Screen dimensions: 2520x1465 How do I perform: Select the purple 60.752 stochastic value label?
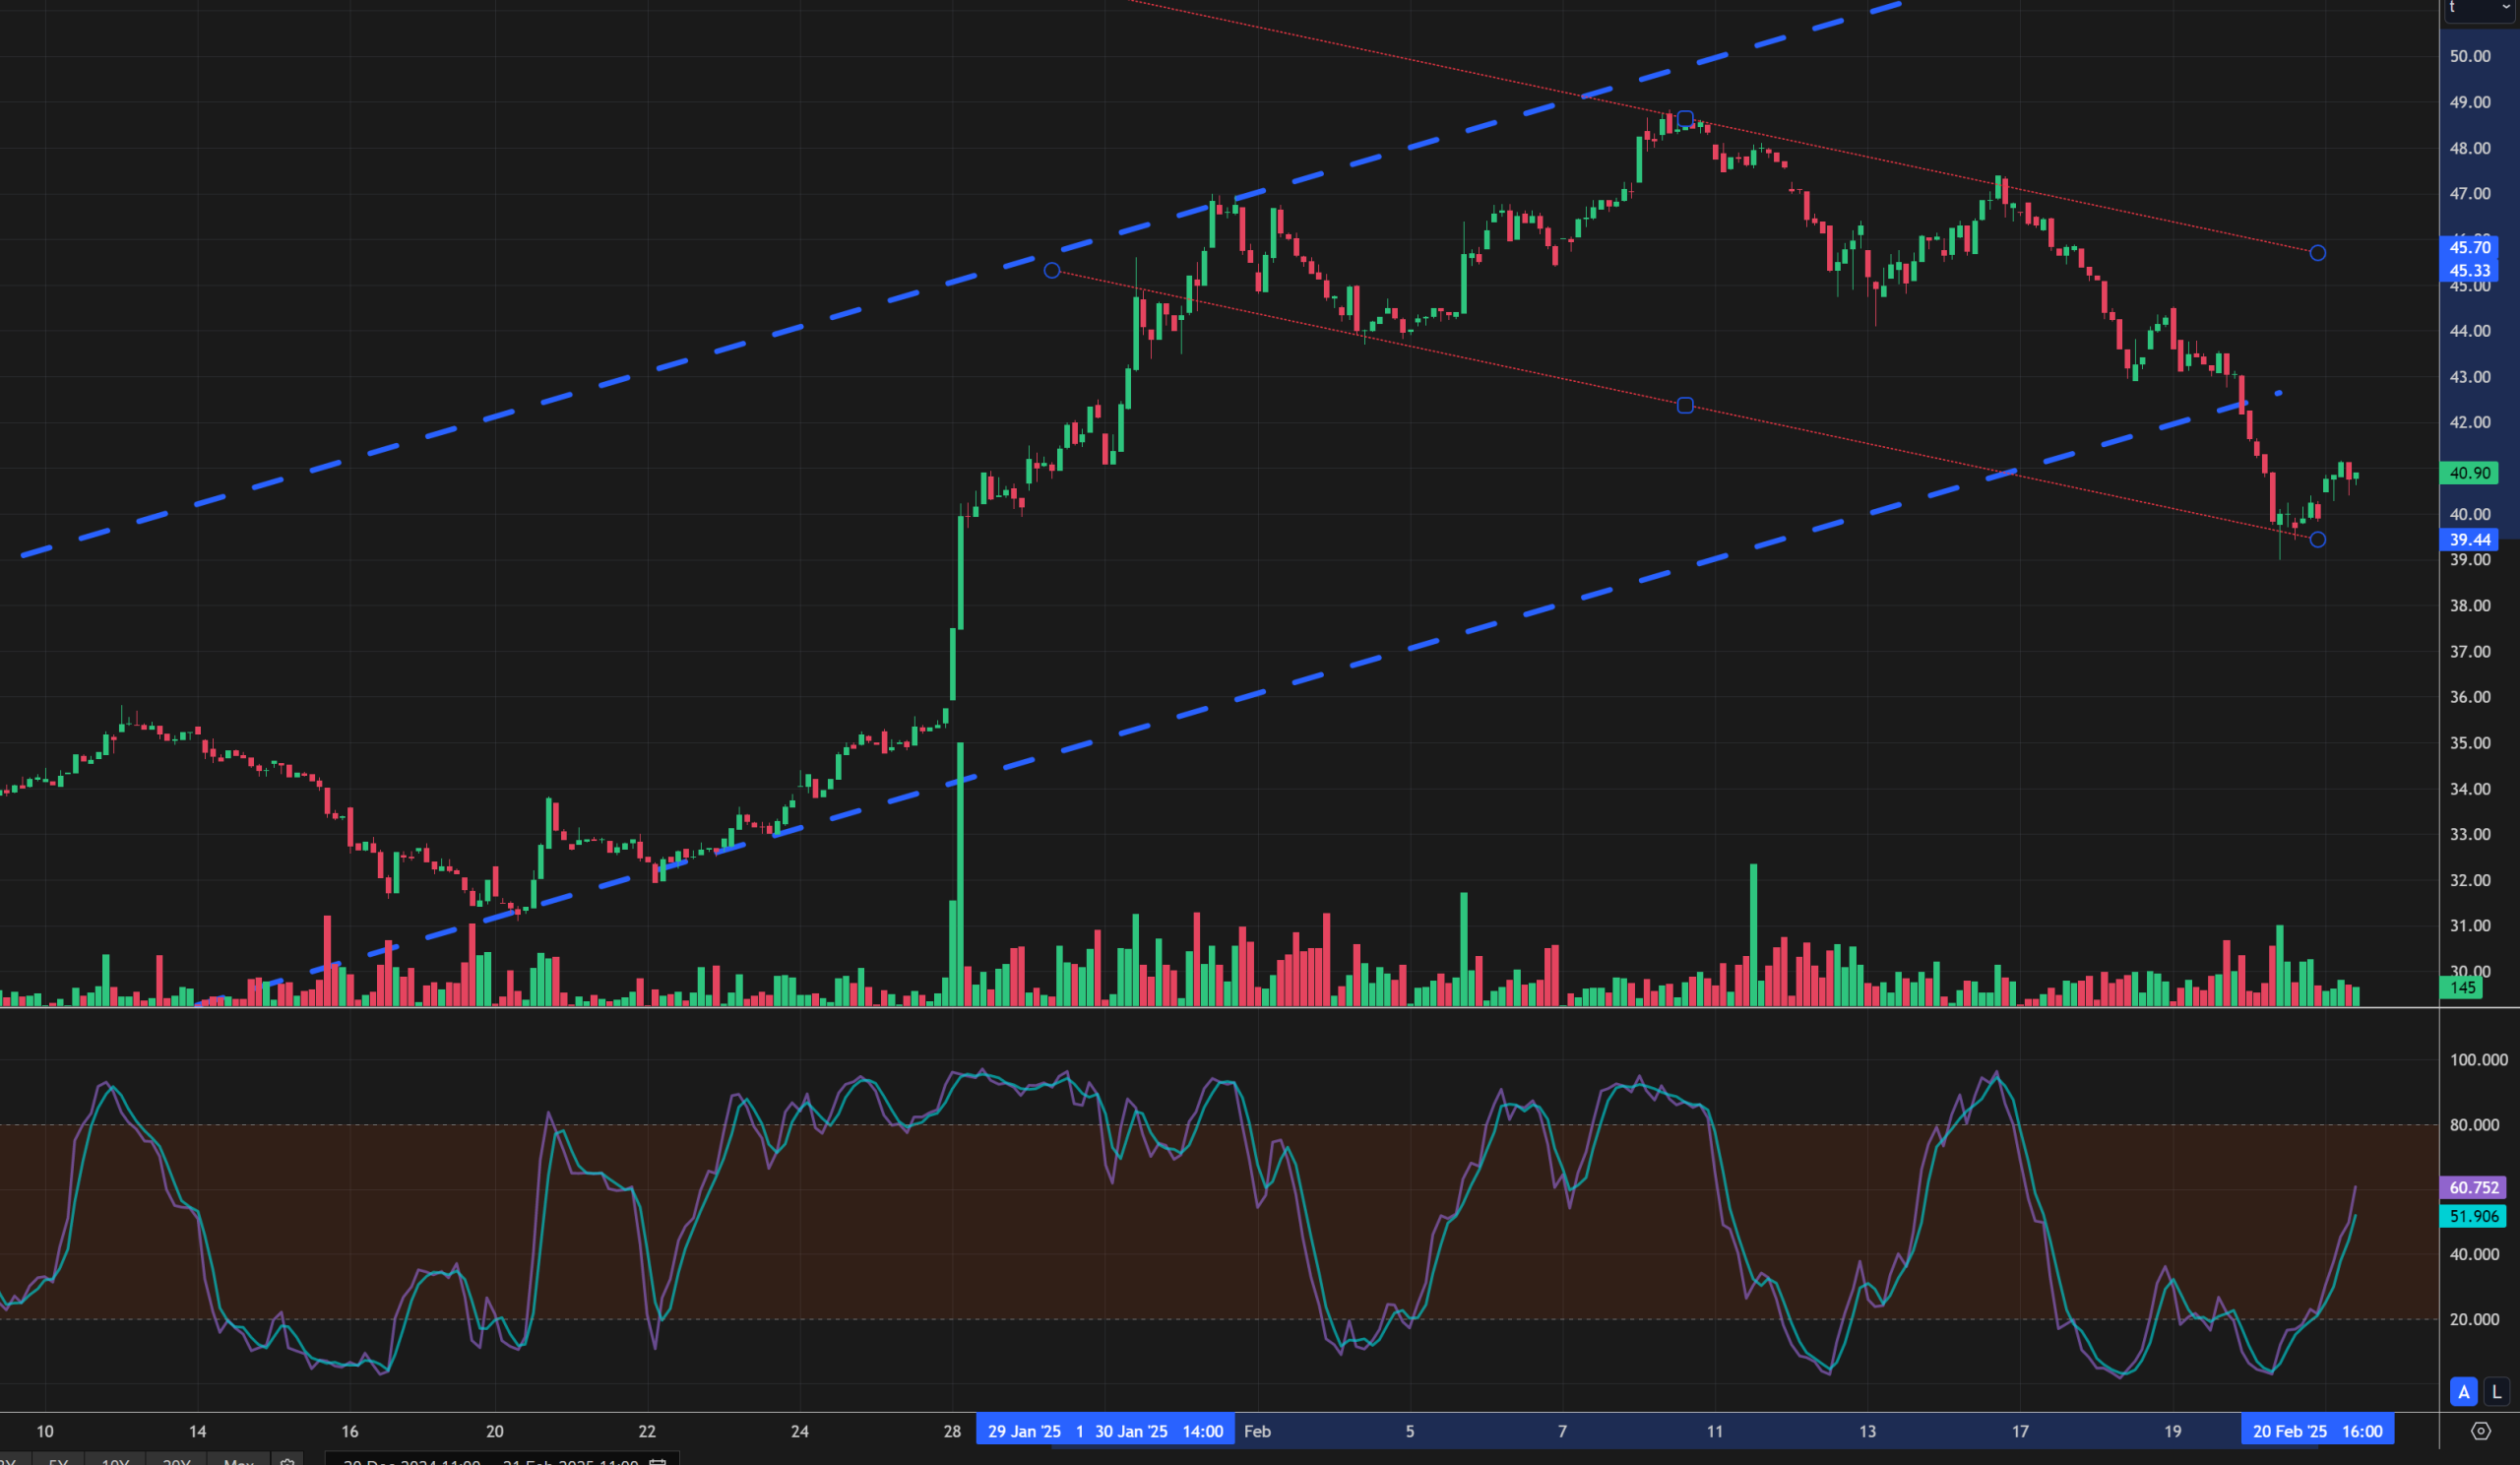(2474, 1188)
